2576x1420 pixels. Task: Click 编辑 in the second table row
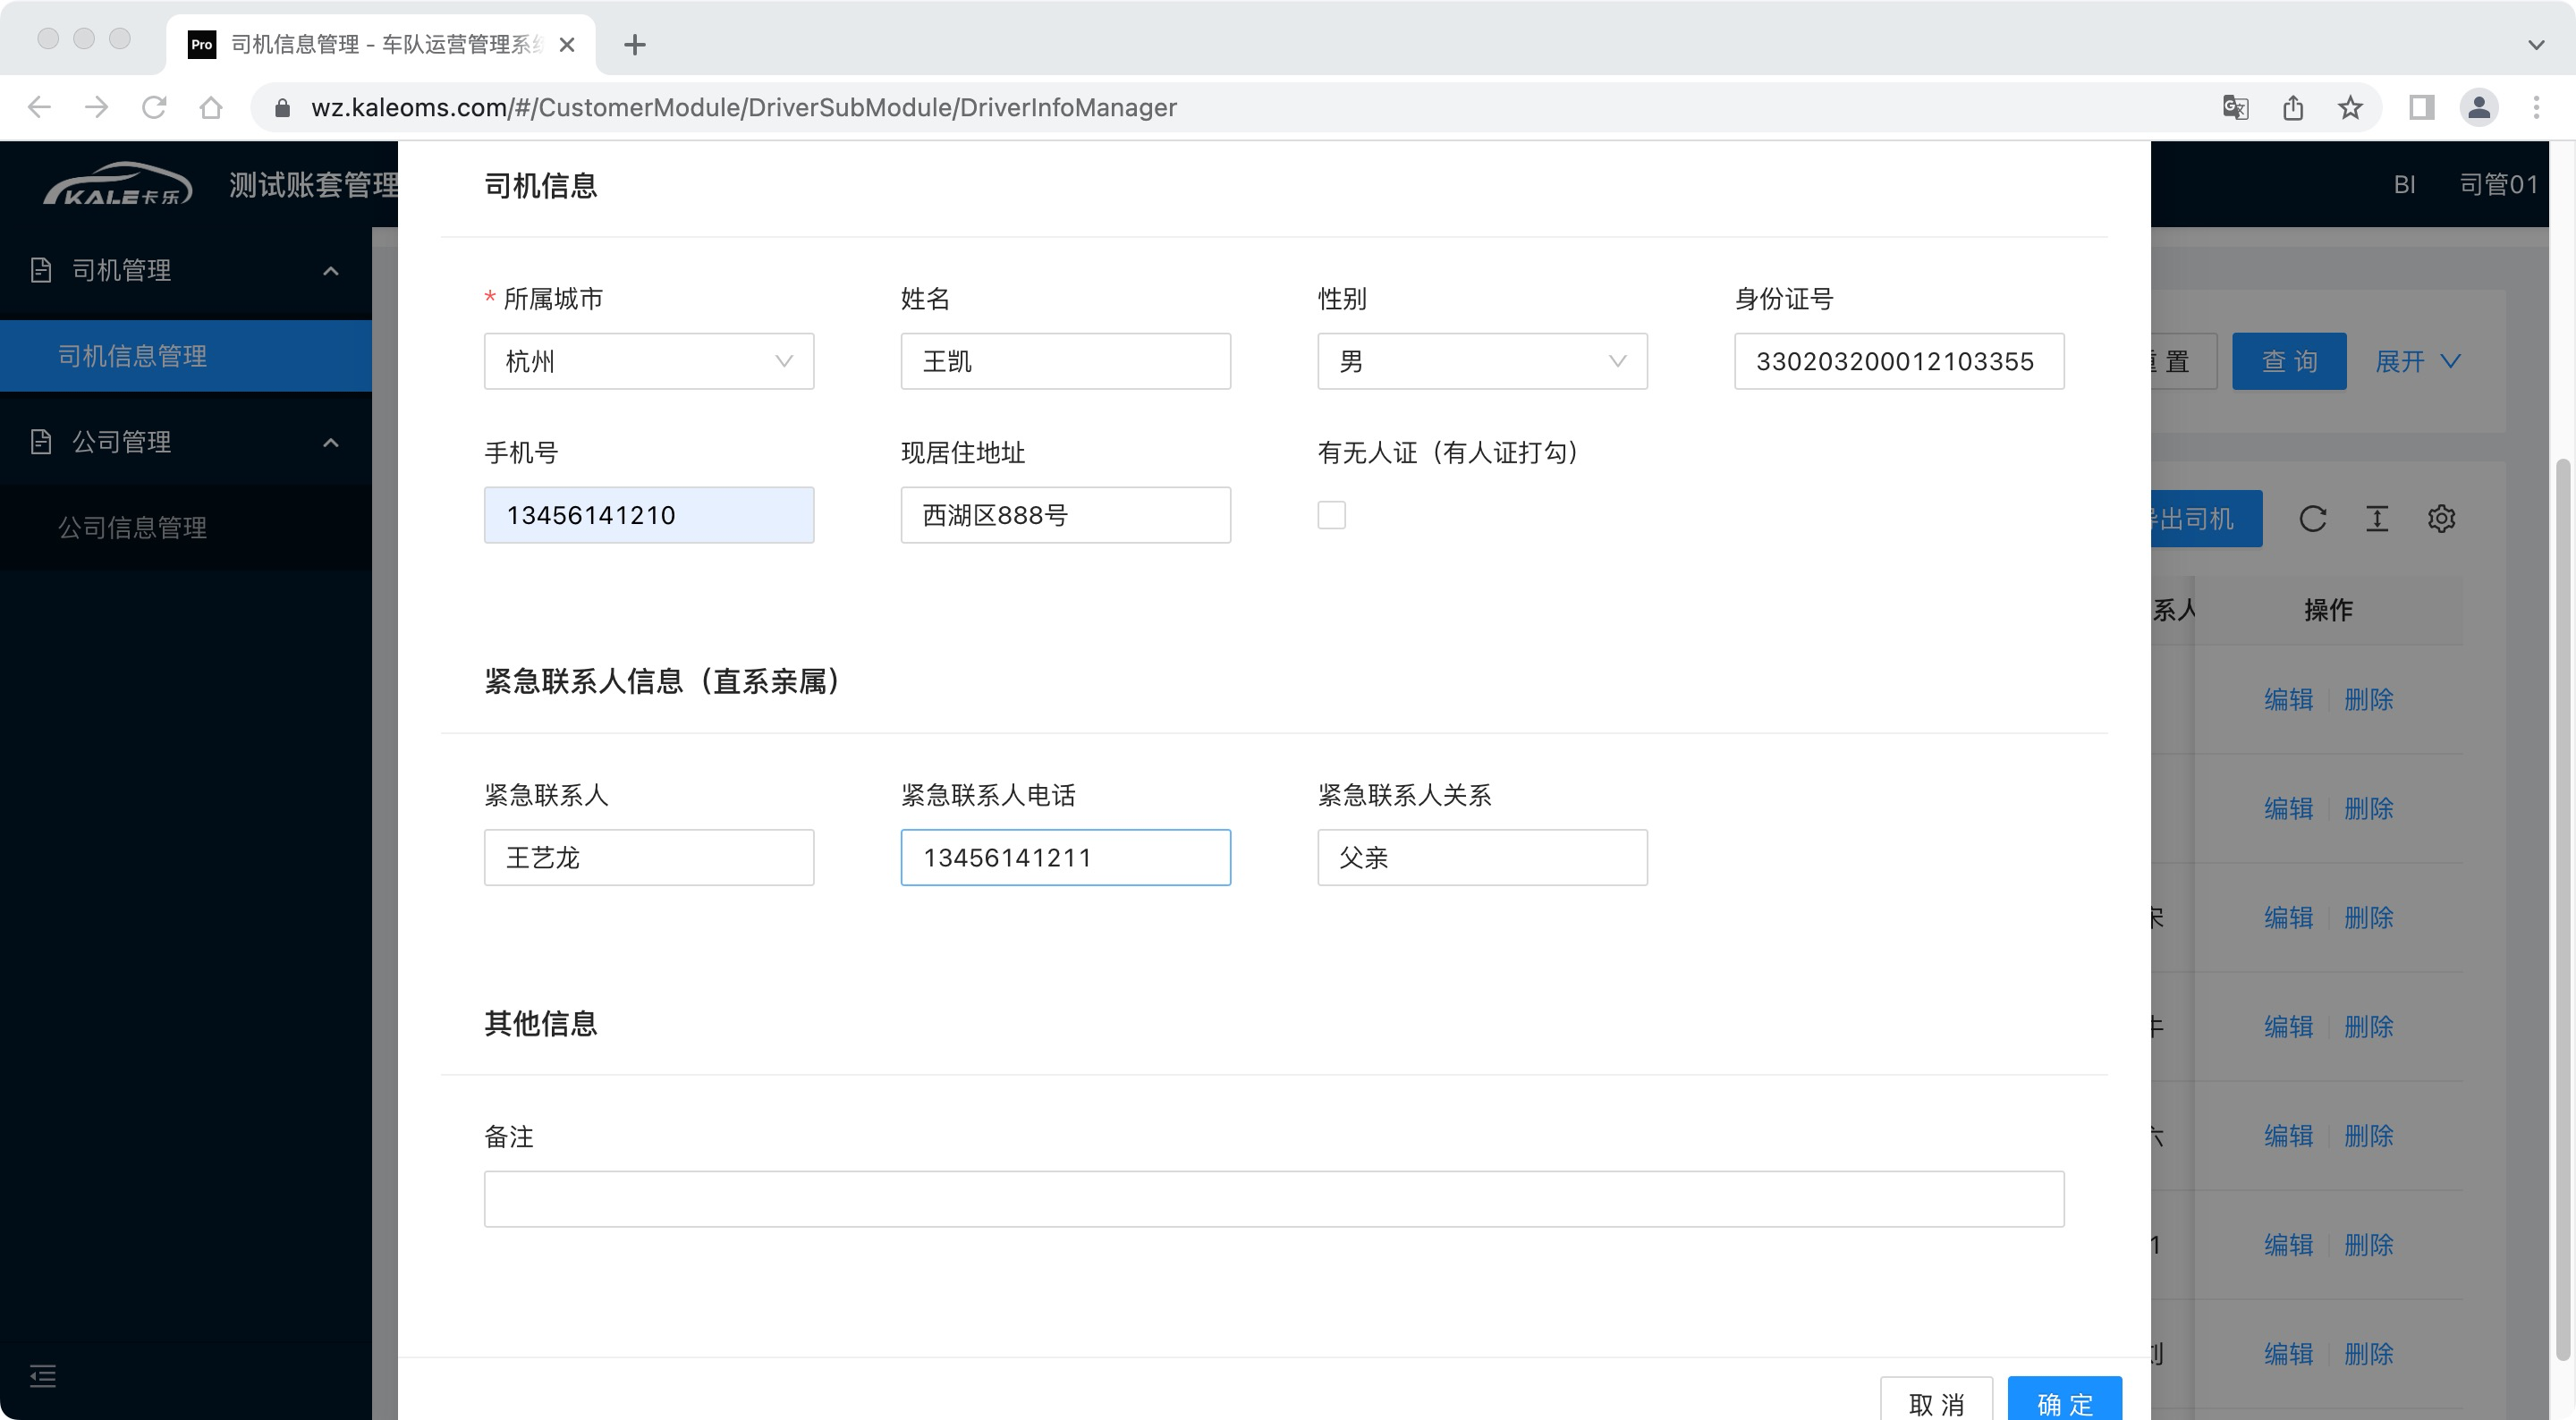pos(2288,809)
